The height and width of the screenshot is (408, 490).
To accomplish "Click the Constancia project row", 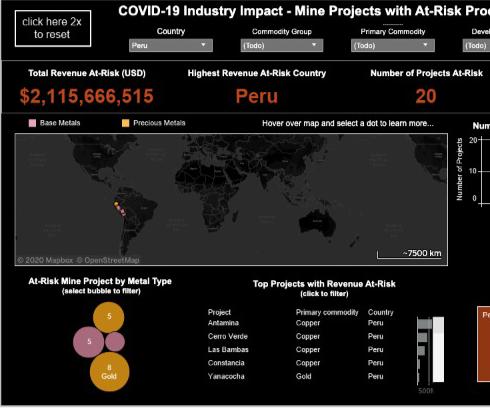I will [296, 363].
